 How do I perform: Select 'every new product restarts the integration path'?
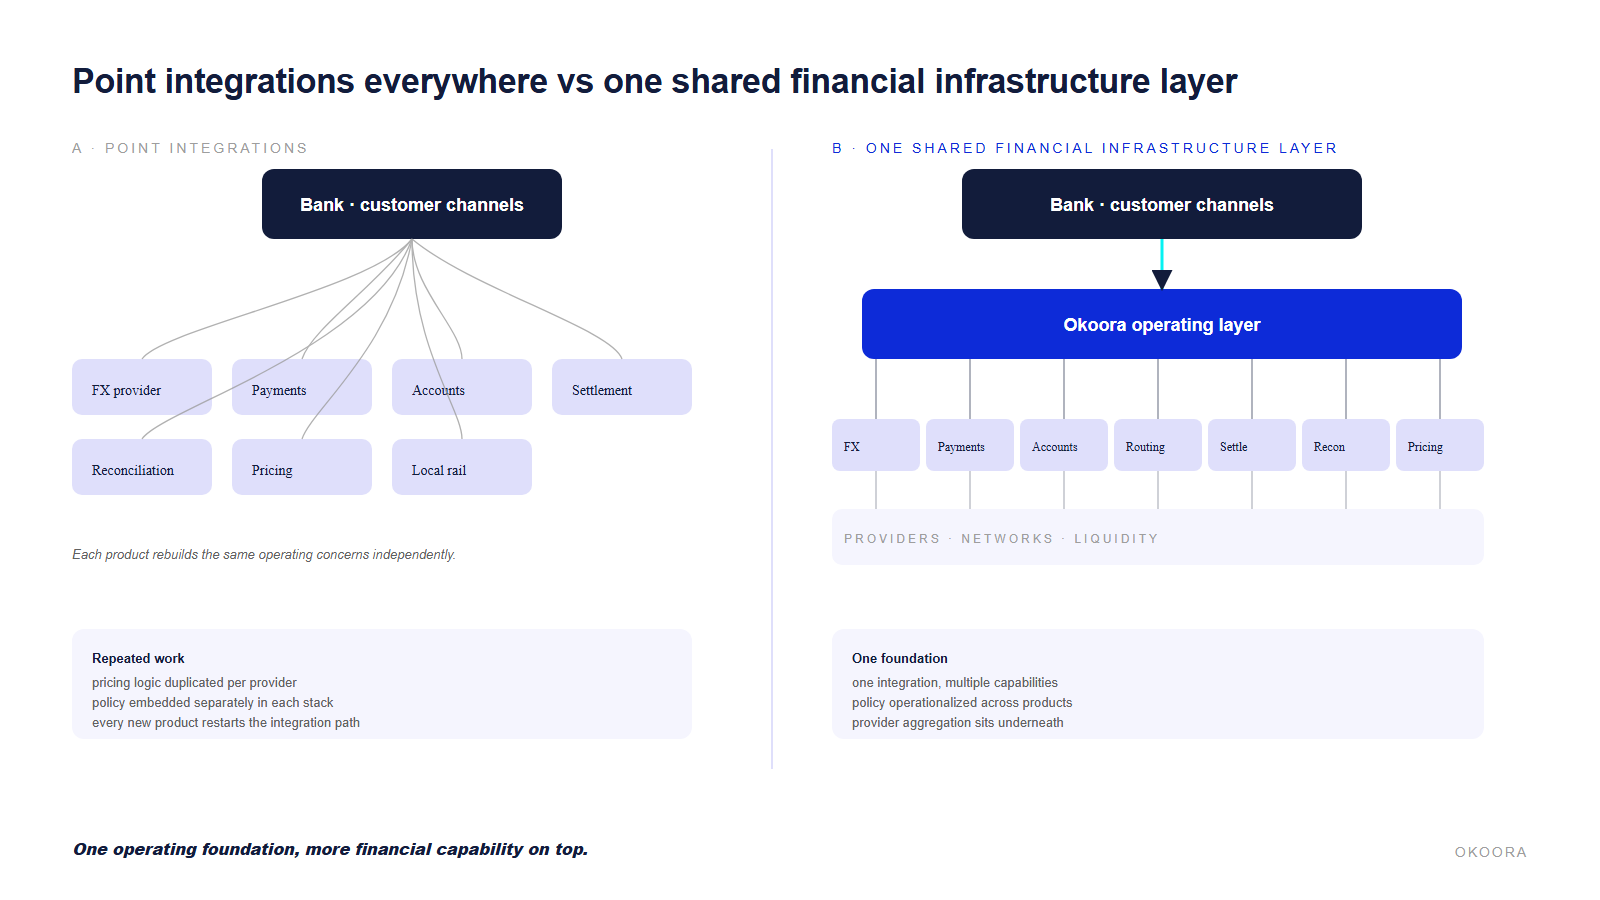tap(226, 722)
